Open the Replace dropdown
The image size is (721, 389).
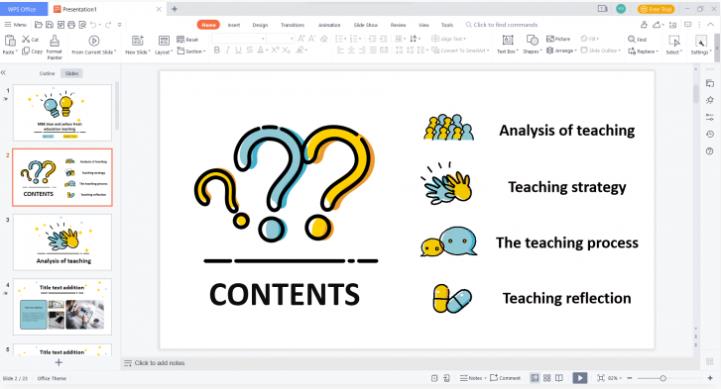pyautogui.click(x=643, y=51)
